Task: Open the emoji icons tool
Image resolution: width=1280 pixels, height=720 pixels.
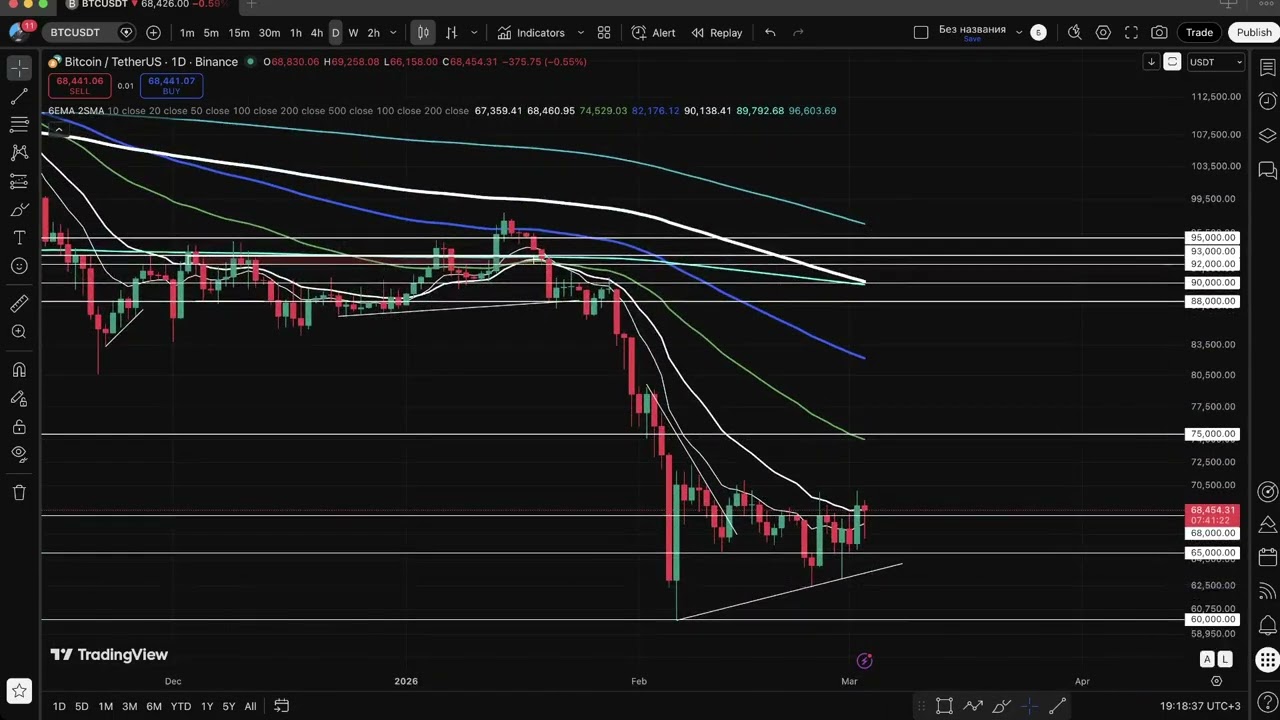Action: pos(19,266)
